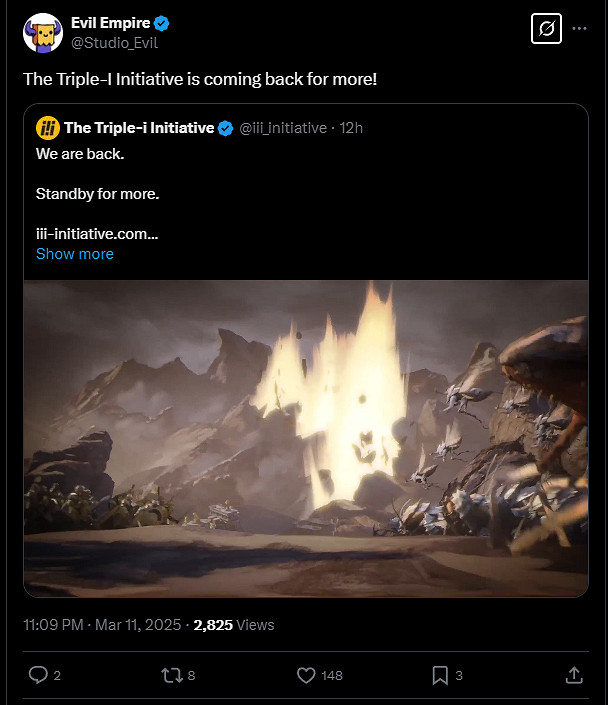Click Triple-i Initiative verified badge
The height and width of the screenshot is (705, 608).
coord(226,128)
